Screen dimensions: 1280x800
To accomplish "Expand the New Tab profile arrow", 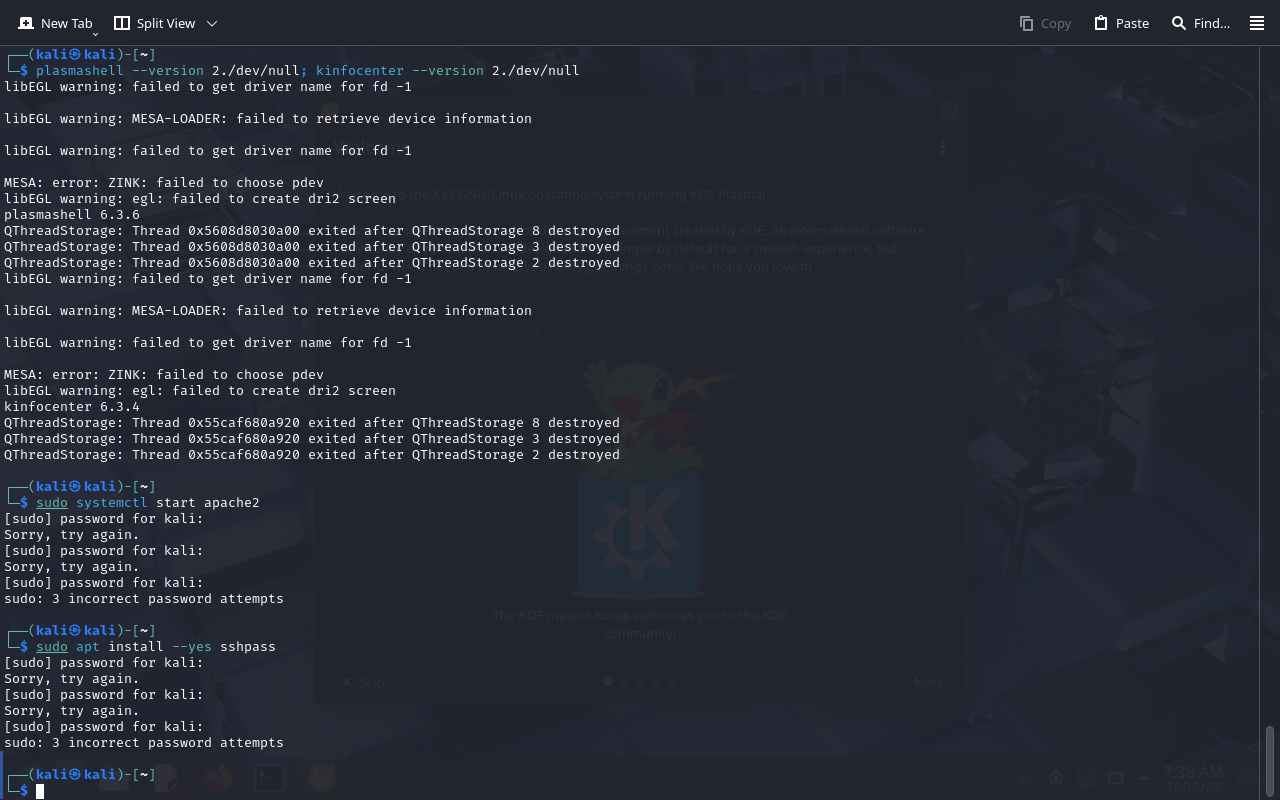I will click(x=95, y=34).
